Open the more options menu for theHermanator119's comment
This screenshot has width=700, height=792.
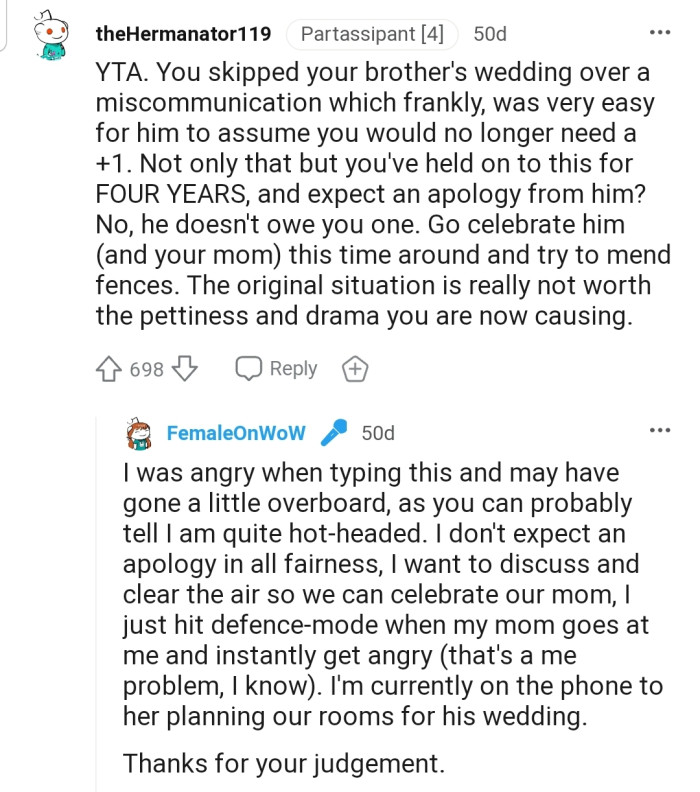coord(660,33)
